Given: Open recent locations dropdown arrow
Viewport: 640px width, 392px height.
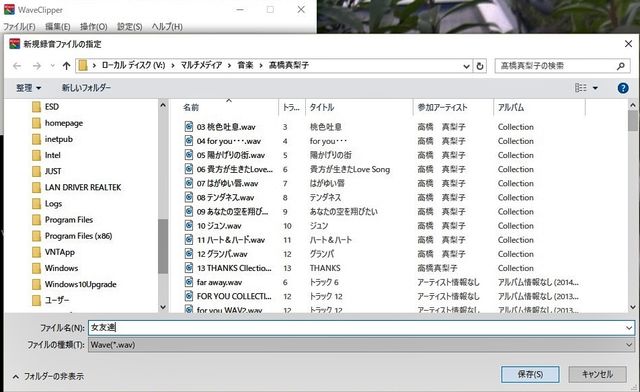Looking at the screenshot, I should pyautogui.click(x=52, y=66).
